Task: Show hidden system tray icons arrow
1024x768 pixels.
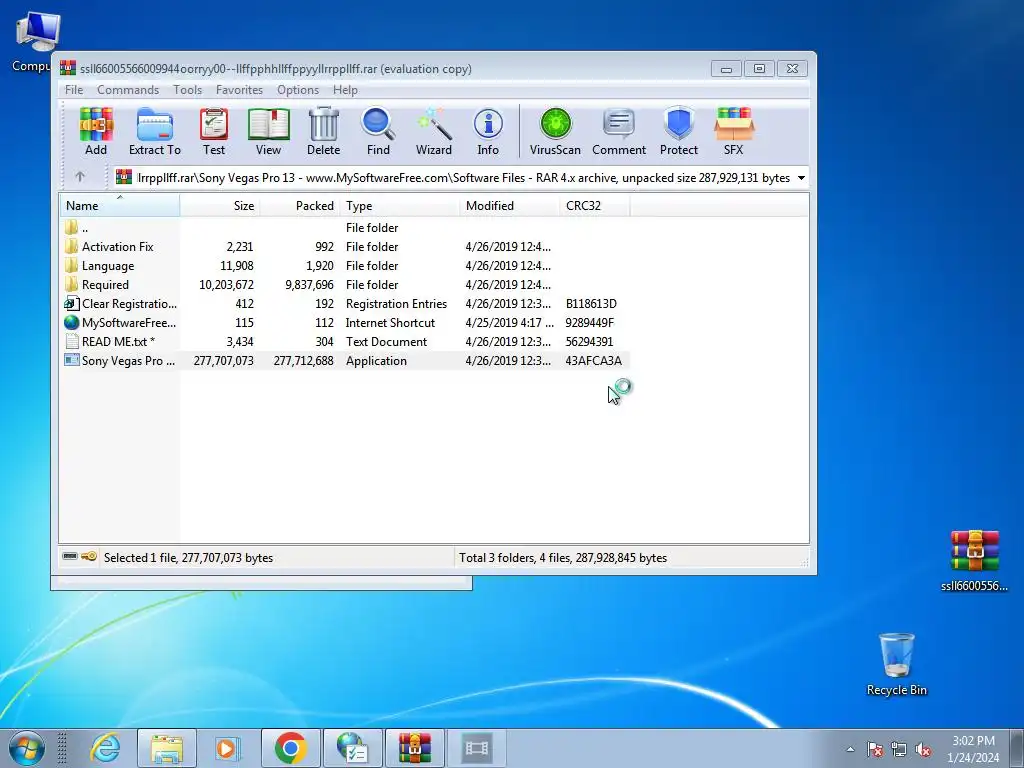Action: [x=850, y=749]
